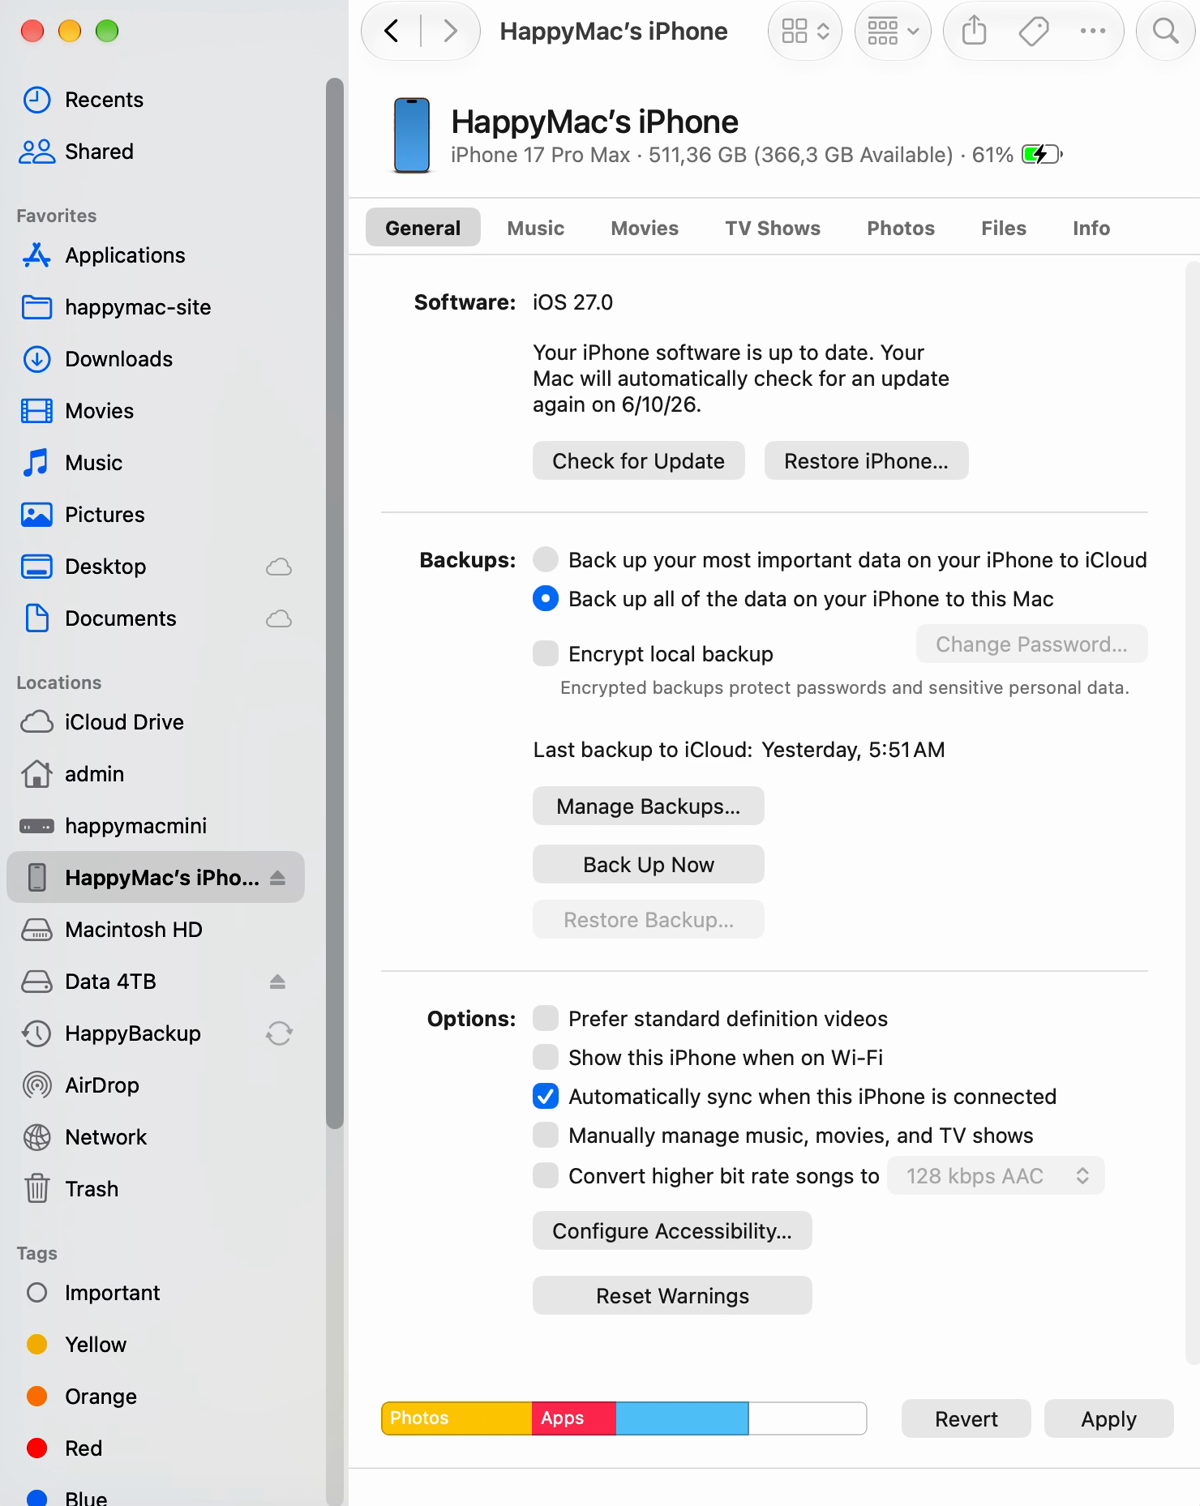
Task: Switch to the Photos tab
Action: tap(901, 228)
